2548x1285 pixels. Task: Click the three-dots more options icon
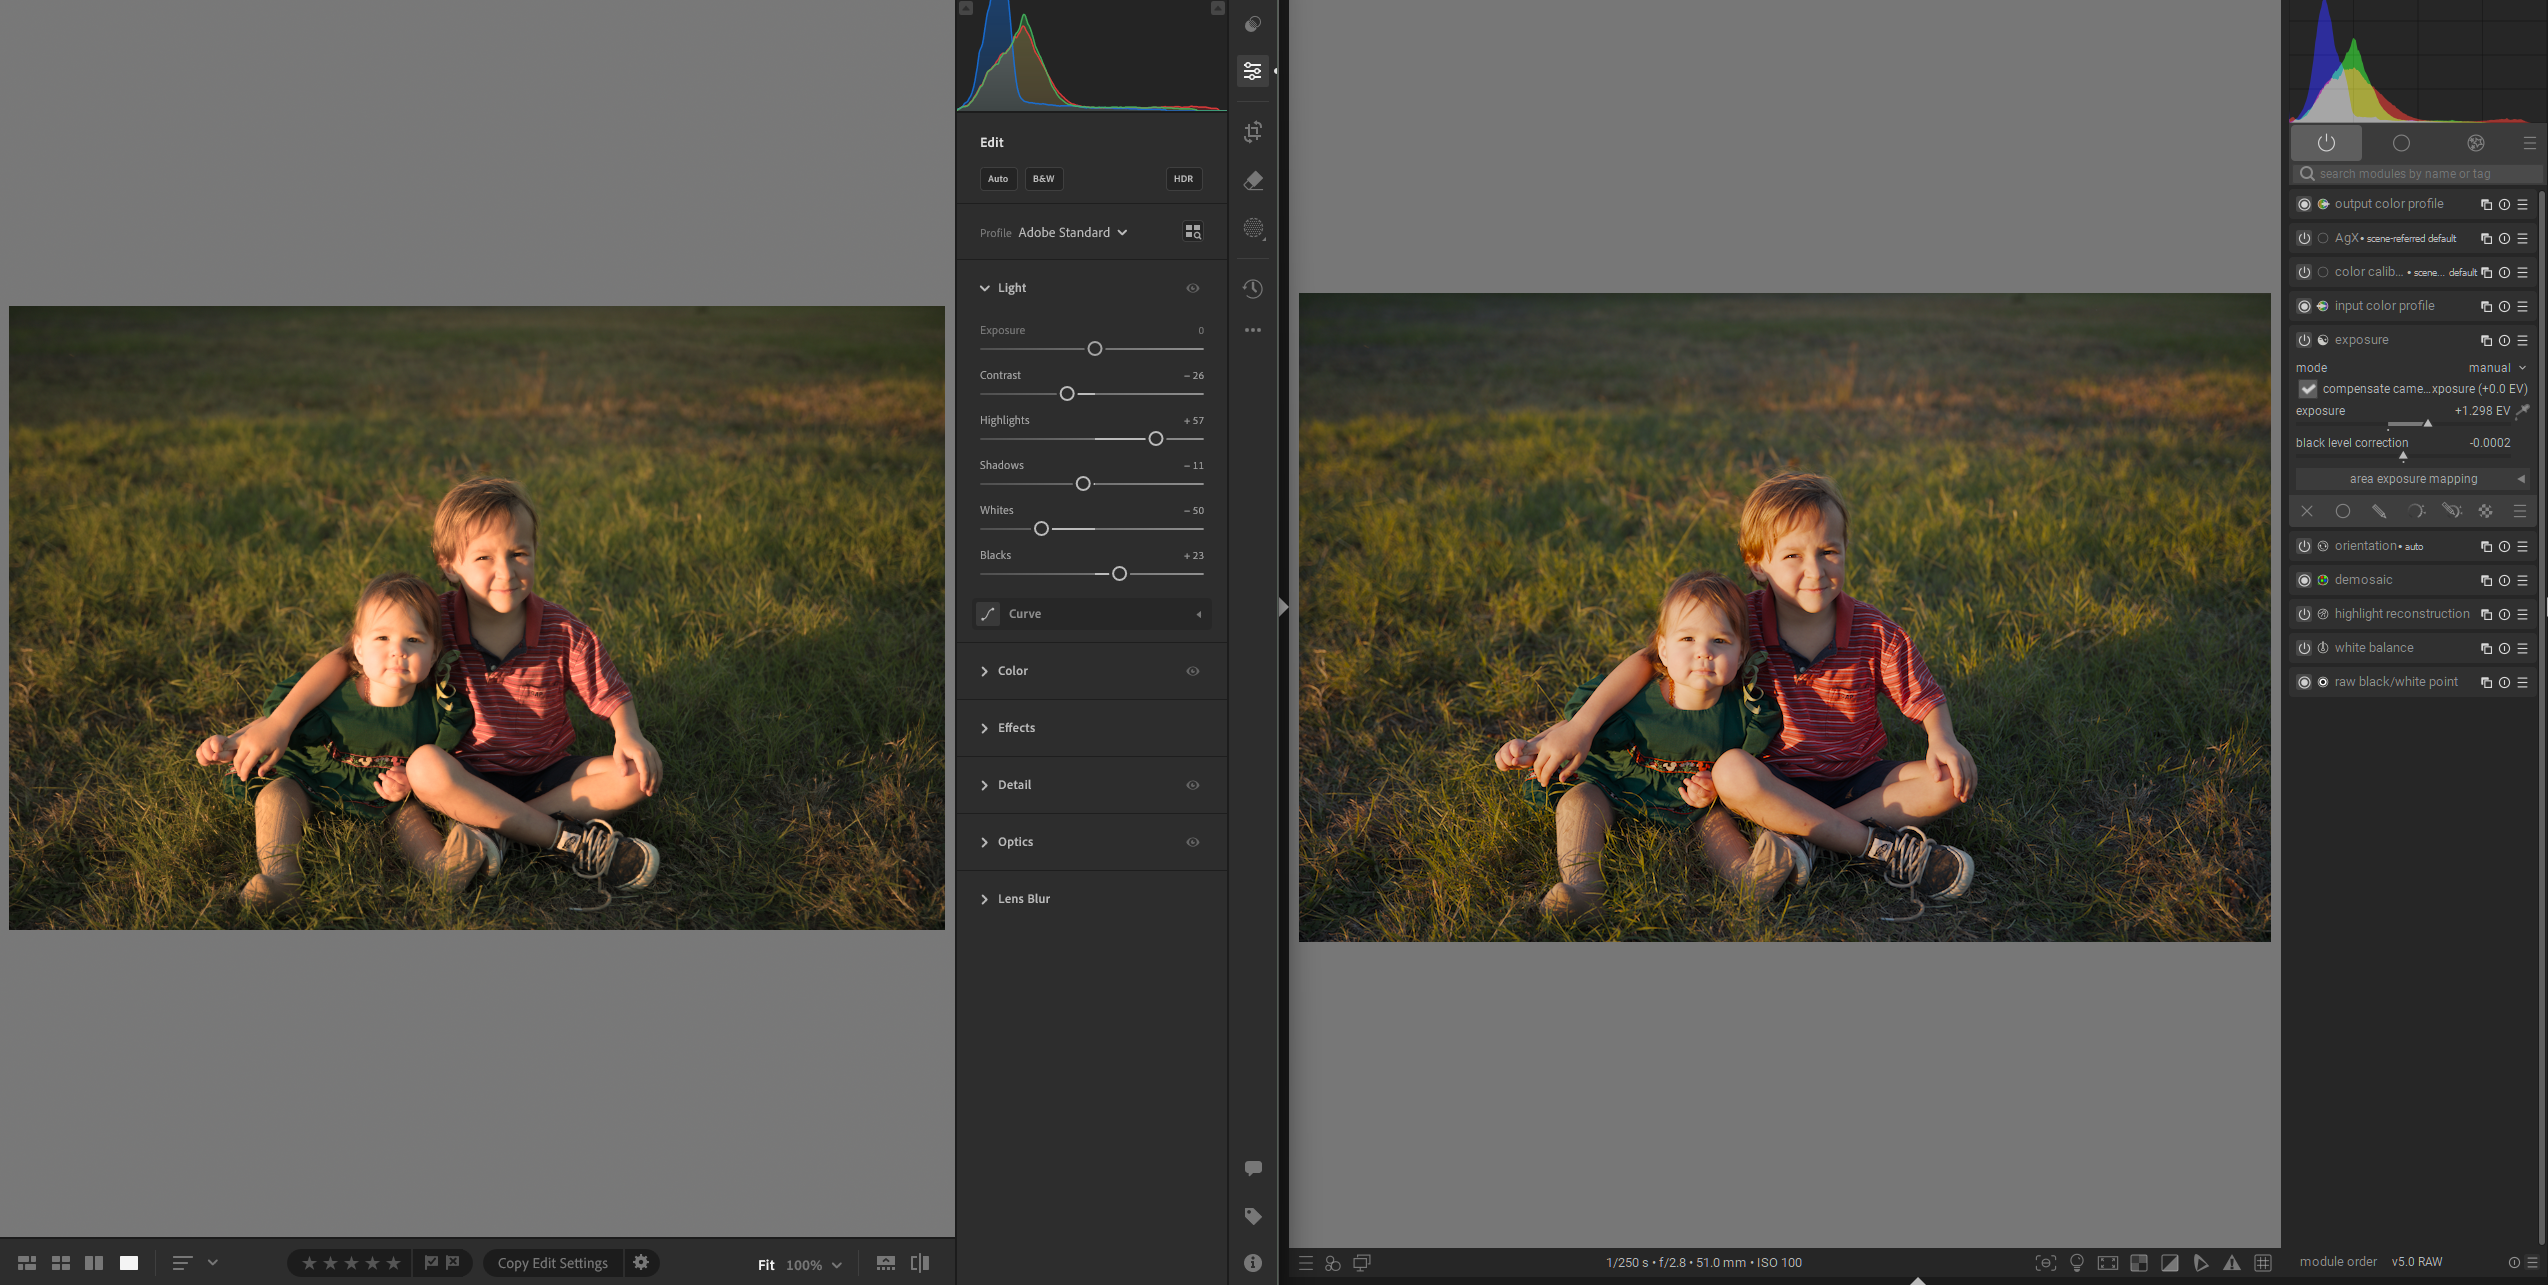(1253, 330)
